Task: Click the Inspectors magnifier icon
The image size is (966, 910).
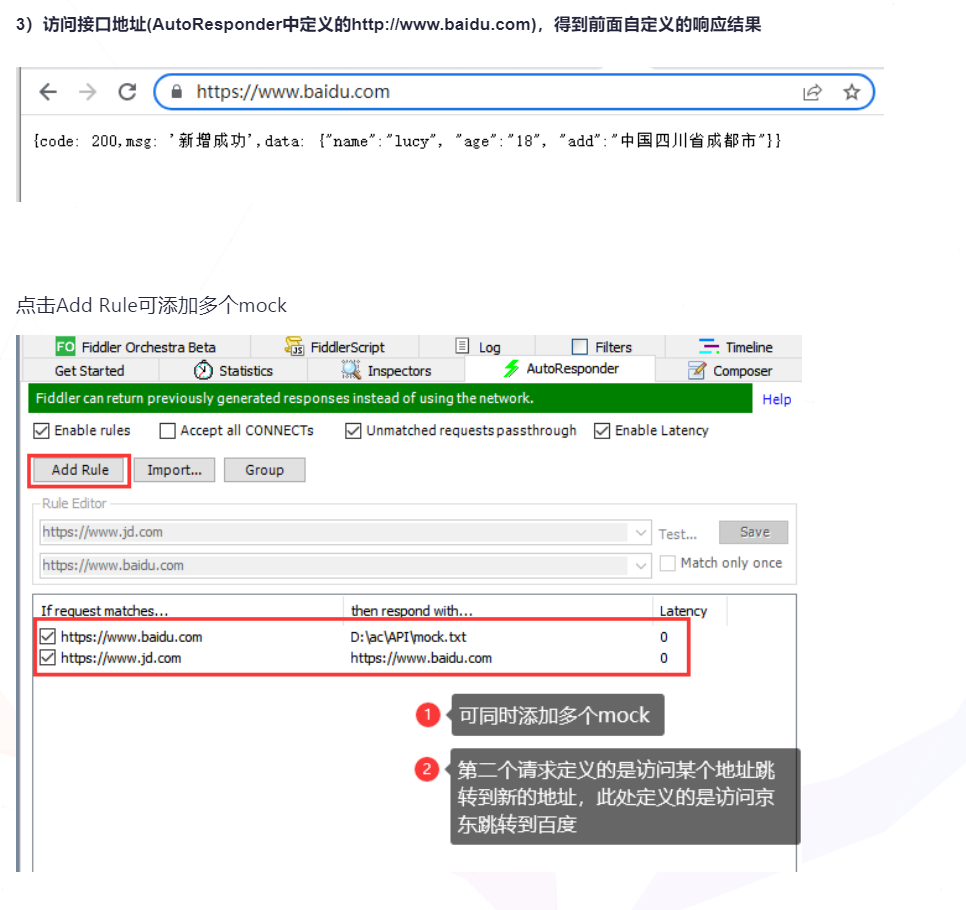Action: click(351, 370)
